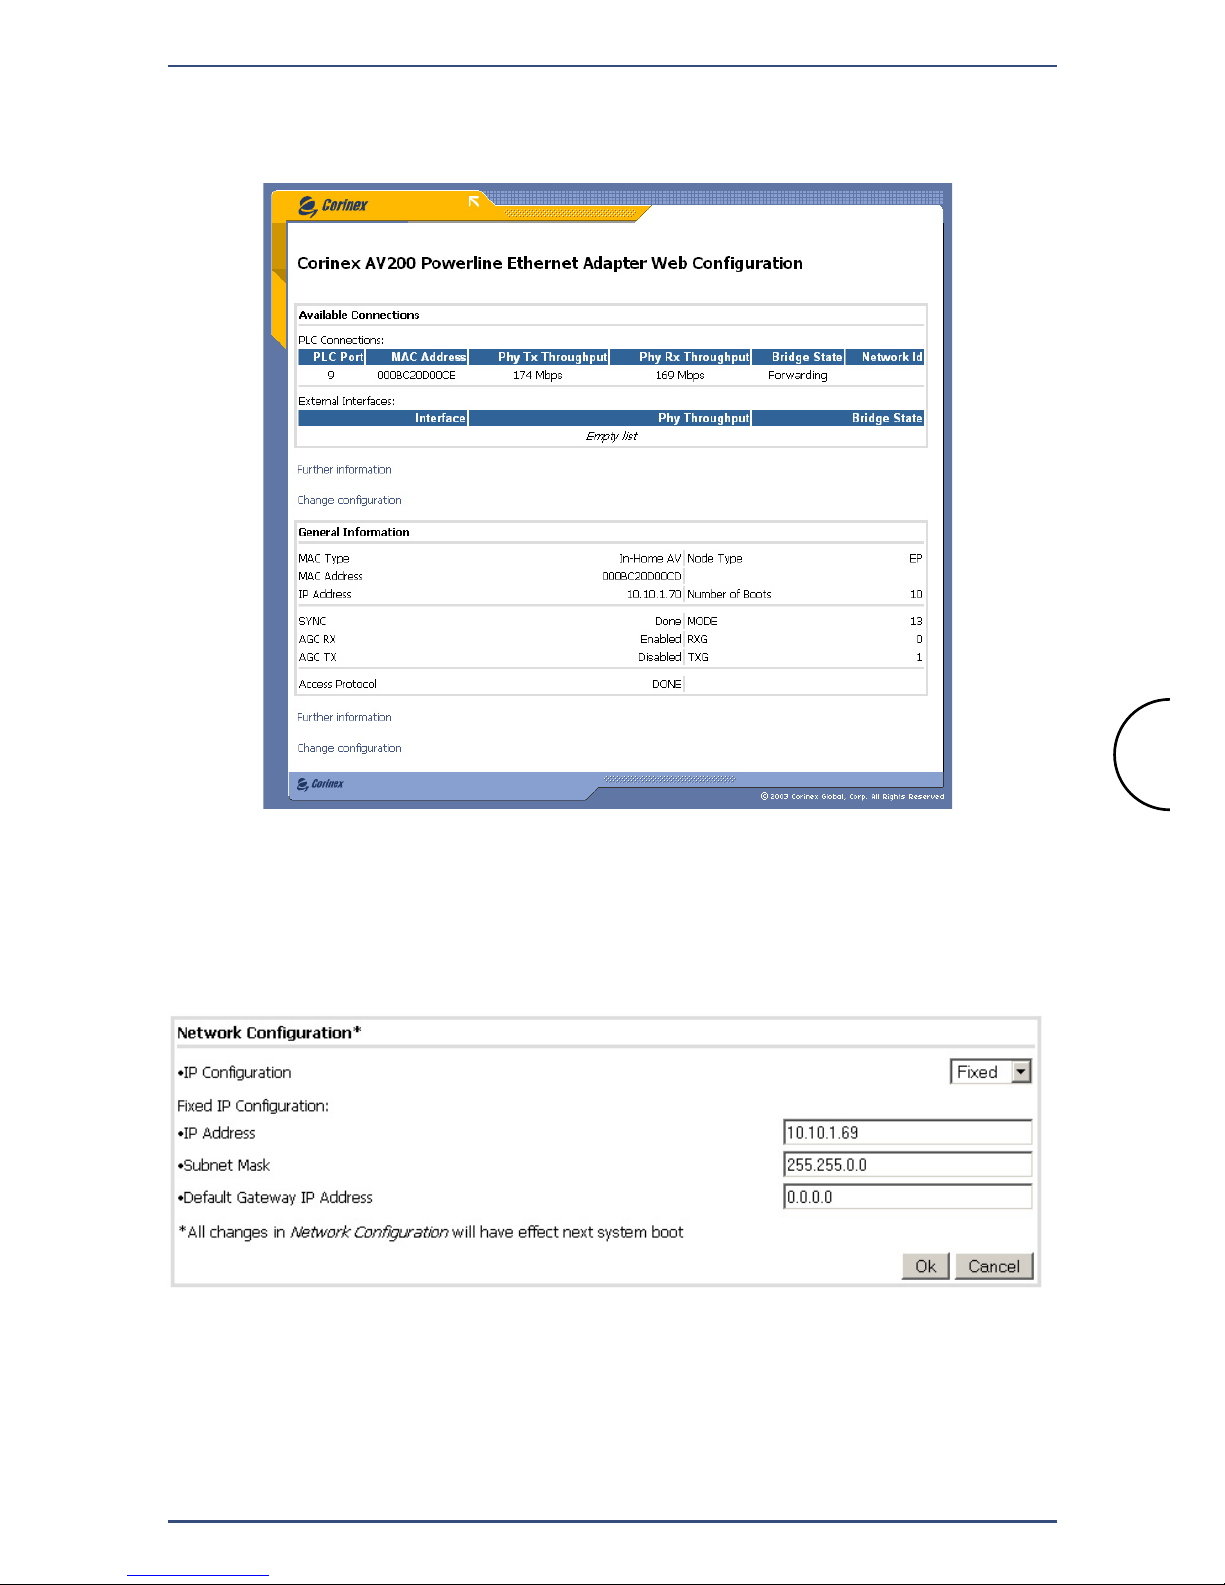Image resolution: width=1225 pixels, height=1585 pixels.
Task: Click the IP Address field showing 10.10.1.69
Action: (906, 1133)
